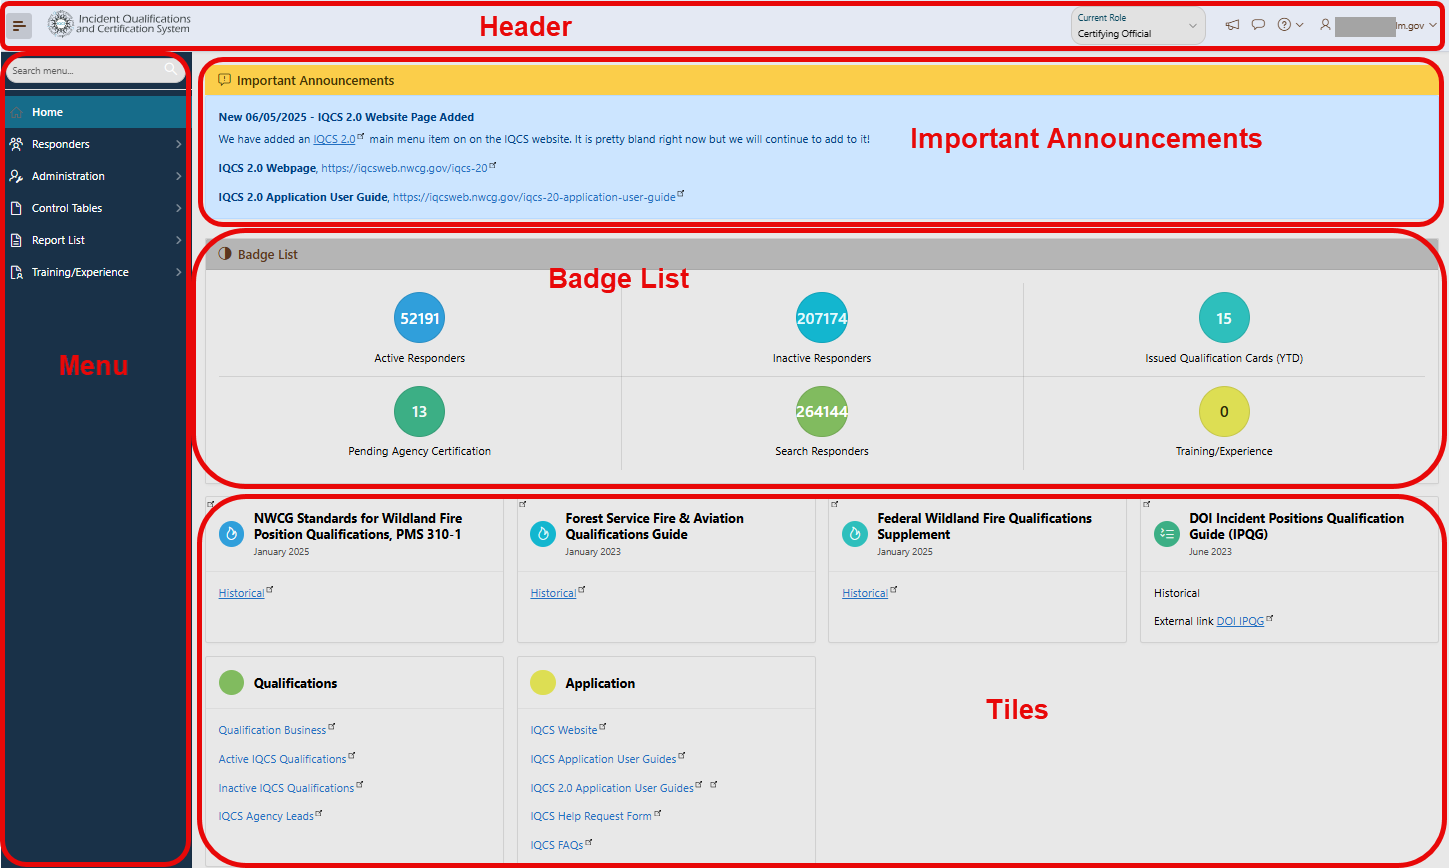Open the Inactive Responders 207174 badge
1449x868 pixels.
coord(822,318)
